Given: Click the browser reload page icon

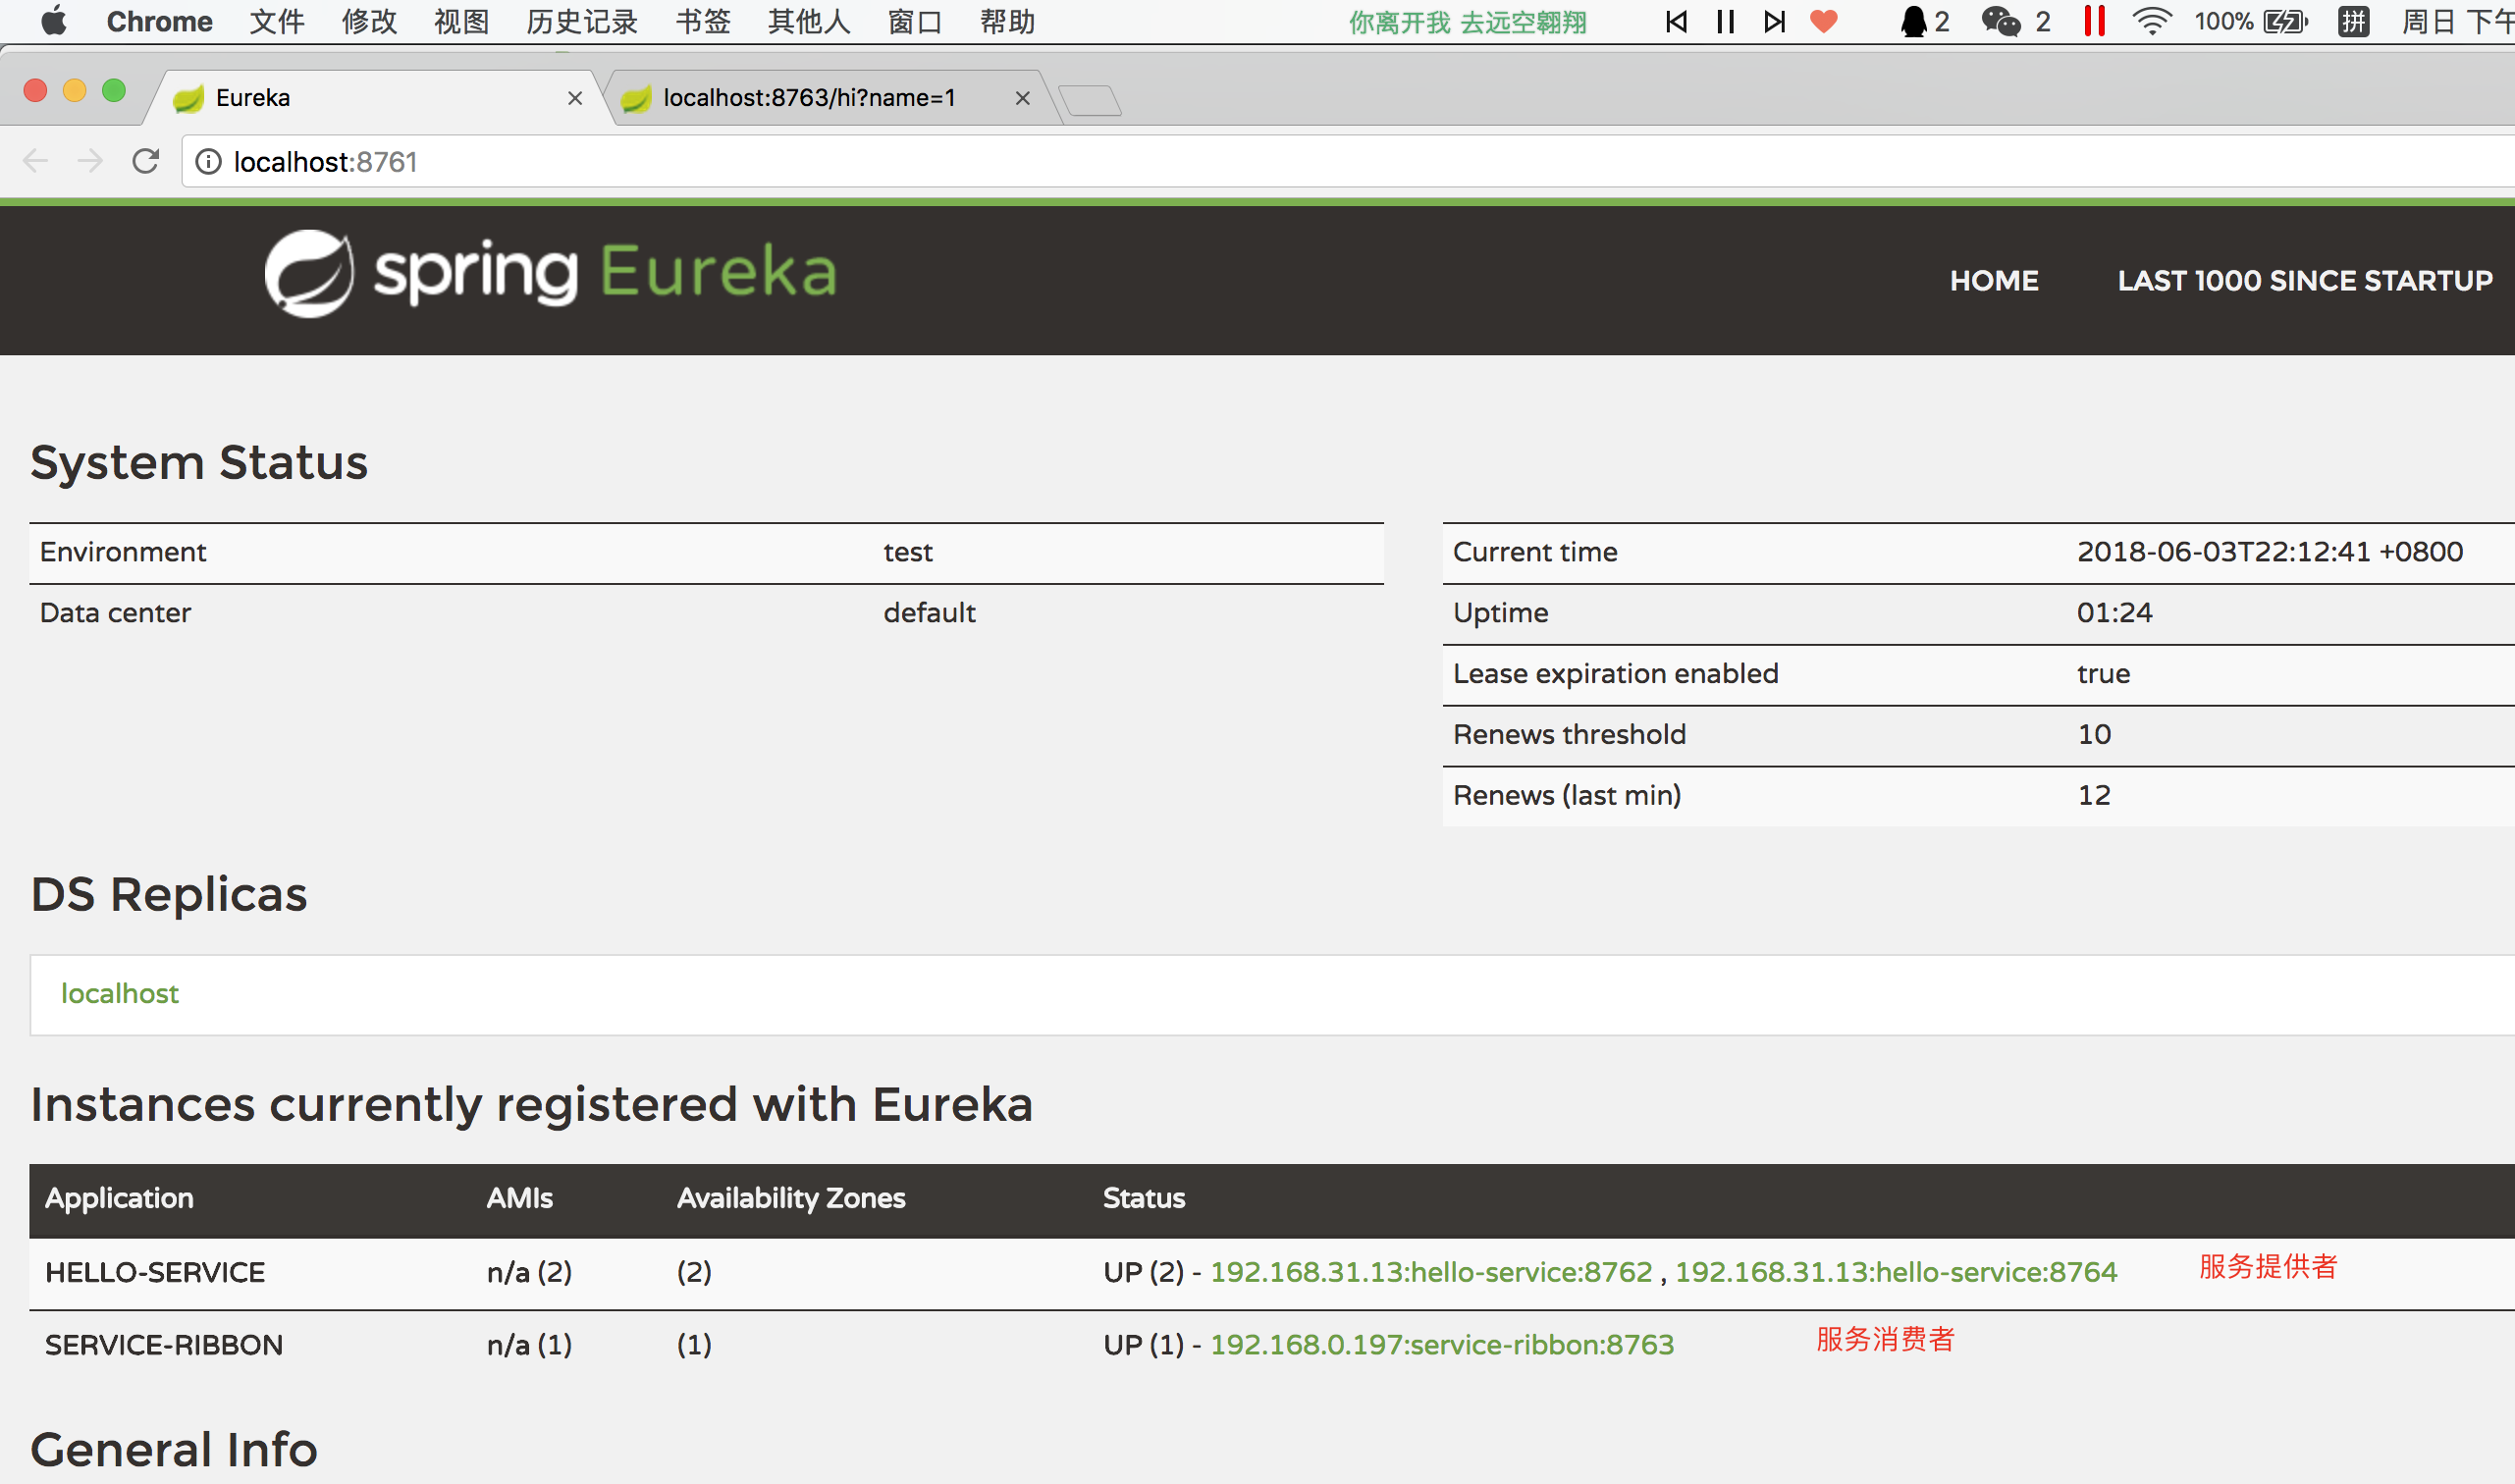Looking at the screenshot, I should pos(146,161).
